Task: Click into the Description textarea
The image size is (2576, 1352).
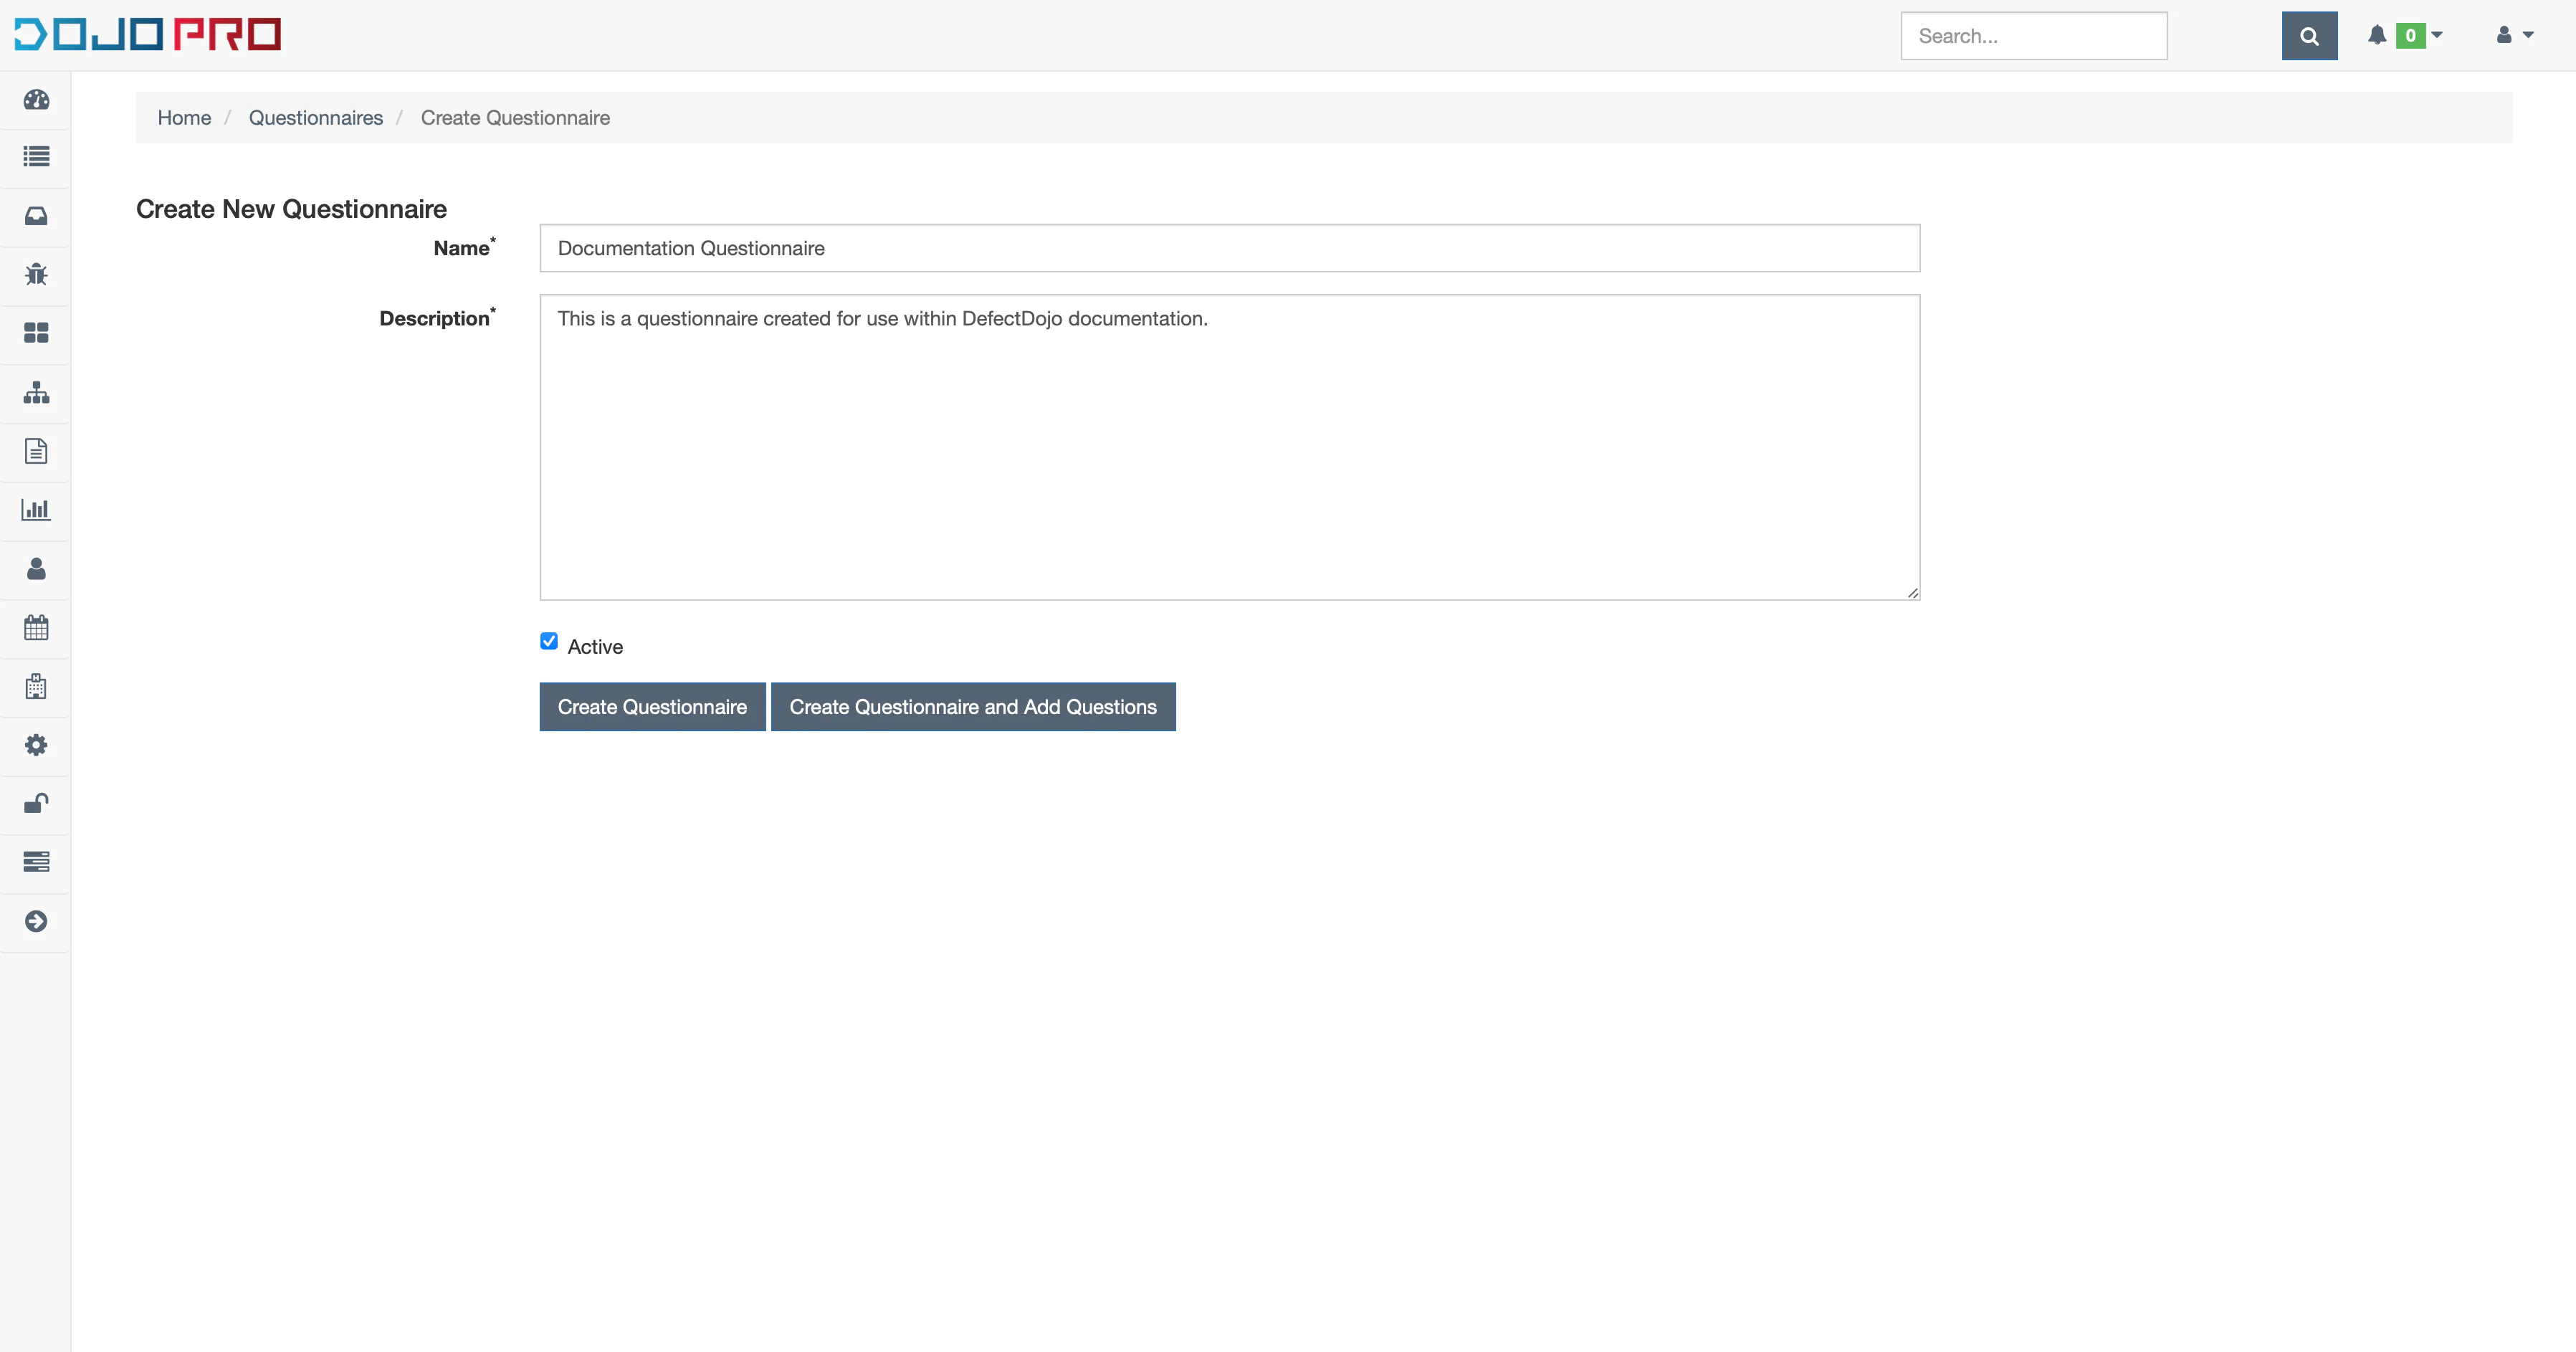Action: 1230,447
